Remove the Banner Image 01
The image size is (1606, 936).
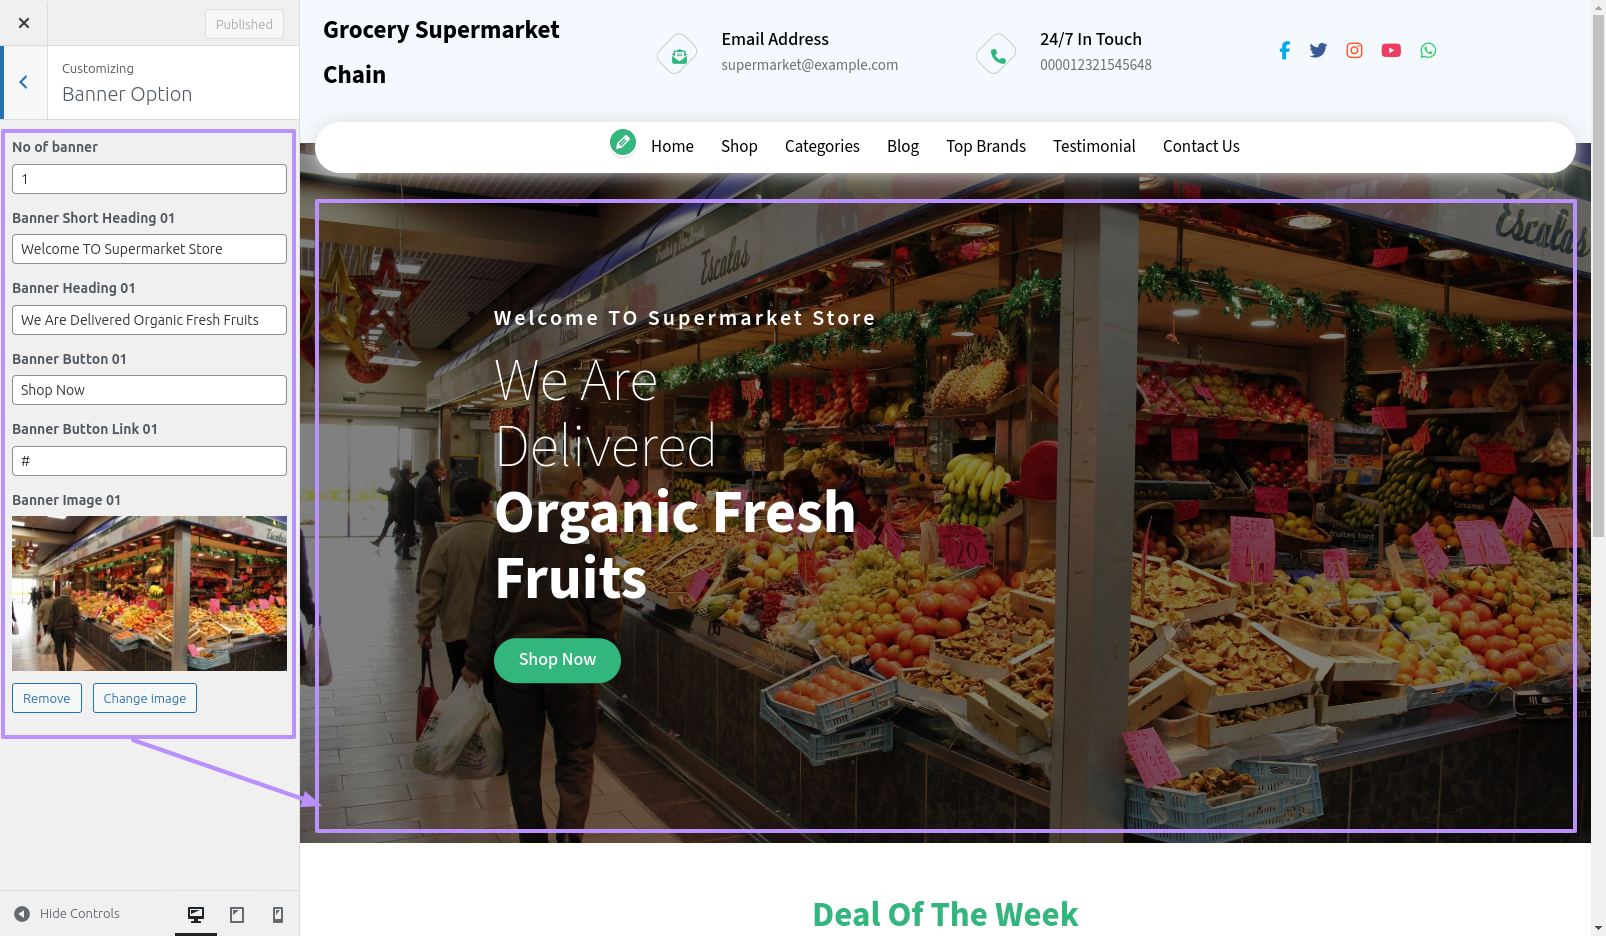click(47, 698)
